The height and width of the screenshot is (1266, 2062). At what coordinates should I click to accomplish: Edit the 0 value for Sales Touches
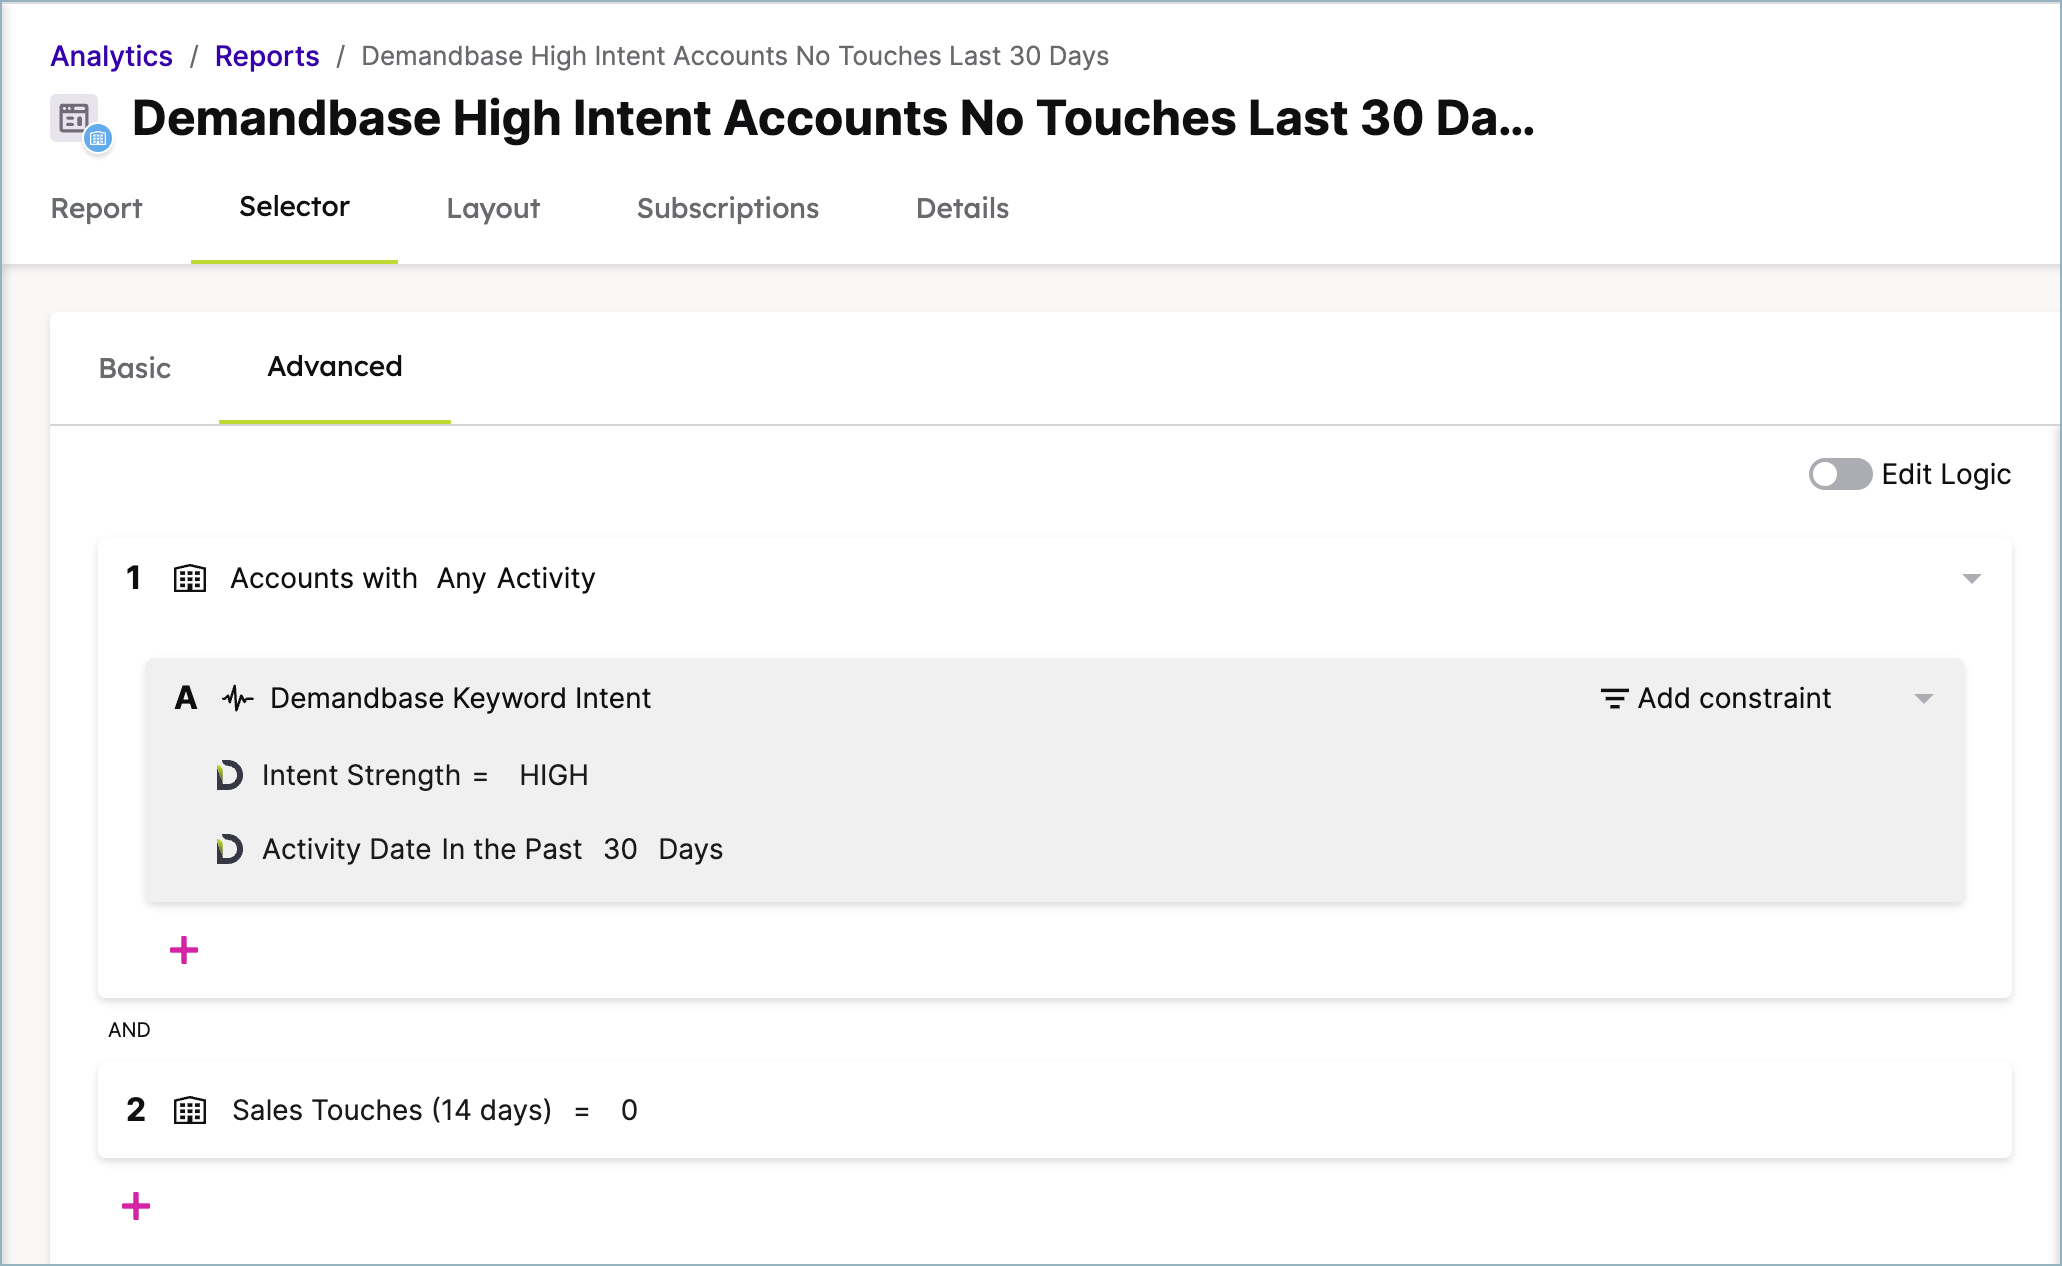click(629, 1111)
